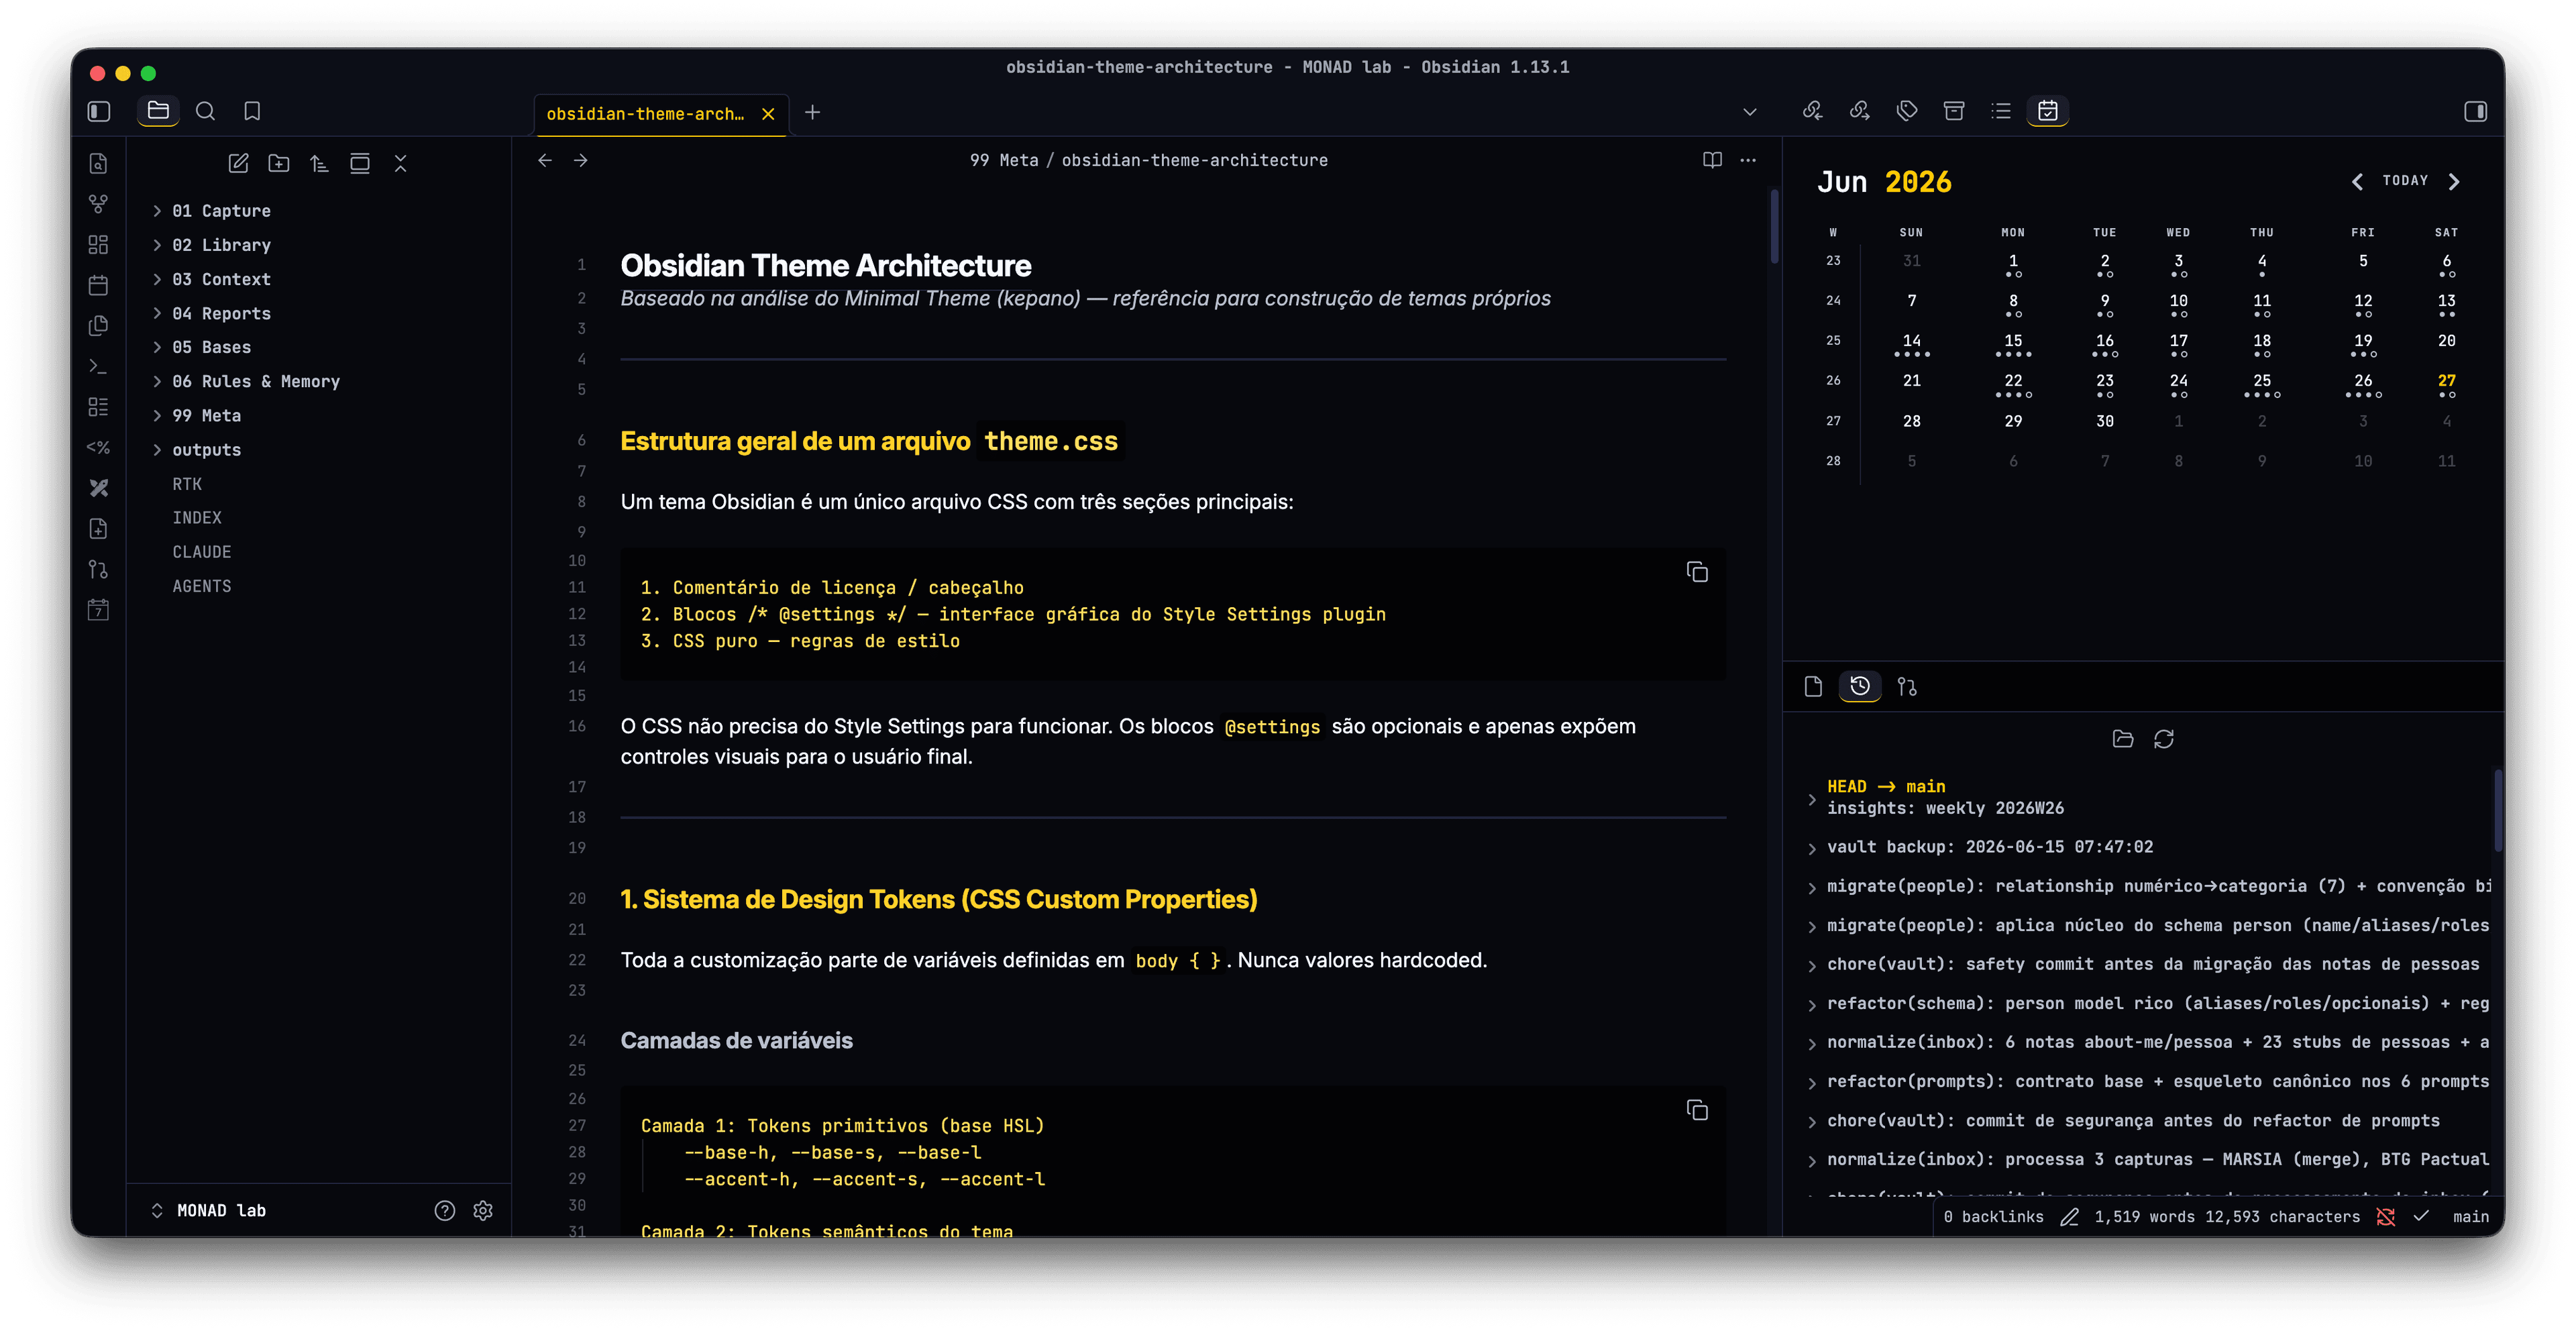Open the bookmarks tab icon
Viewport: 2576px width, 1331px height.
(x=252, y=111)
